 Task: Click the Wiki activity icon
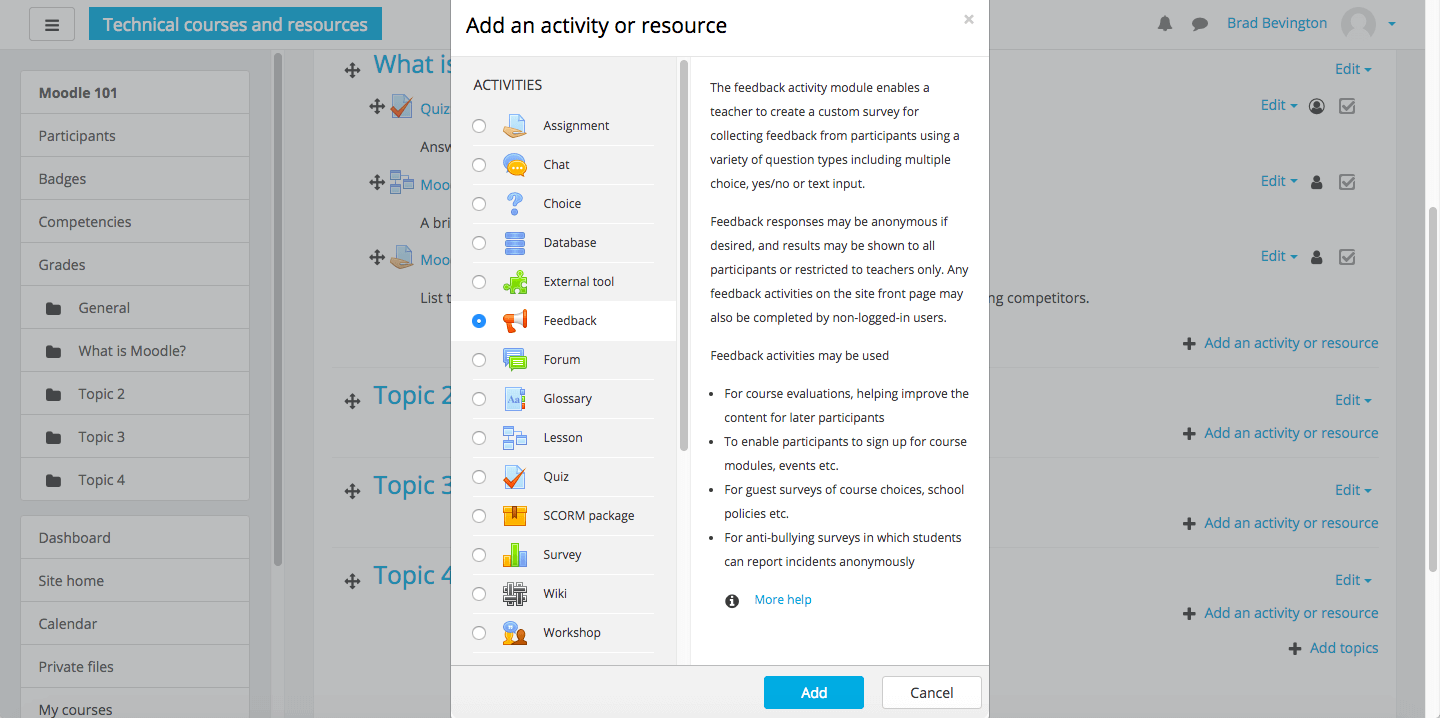tap(515, 594)
